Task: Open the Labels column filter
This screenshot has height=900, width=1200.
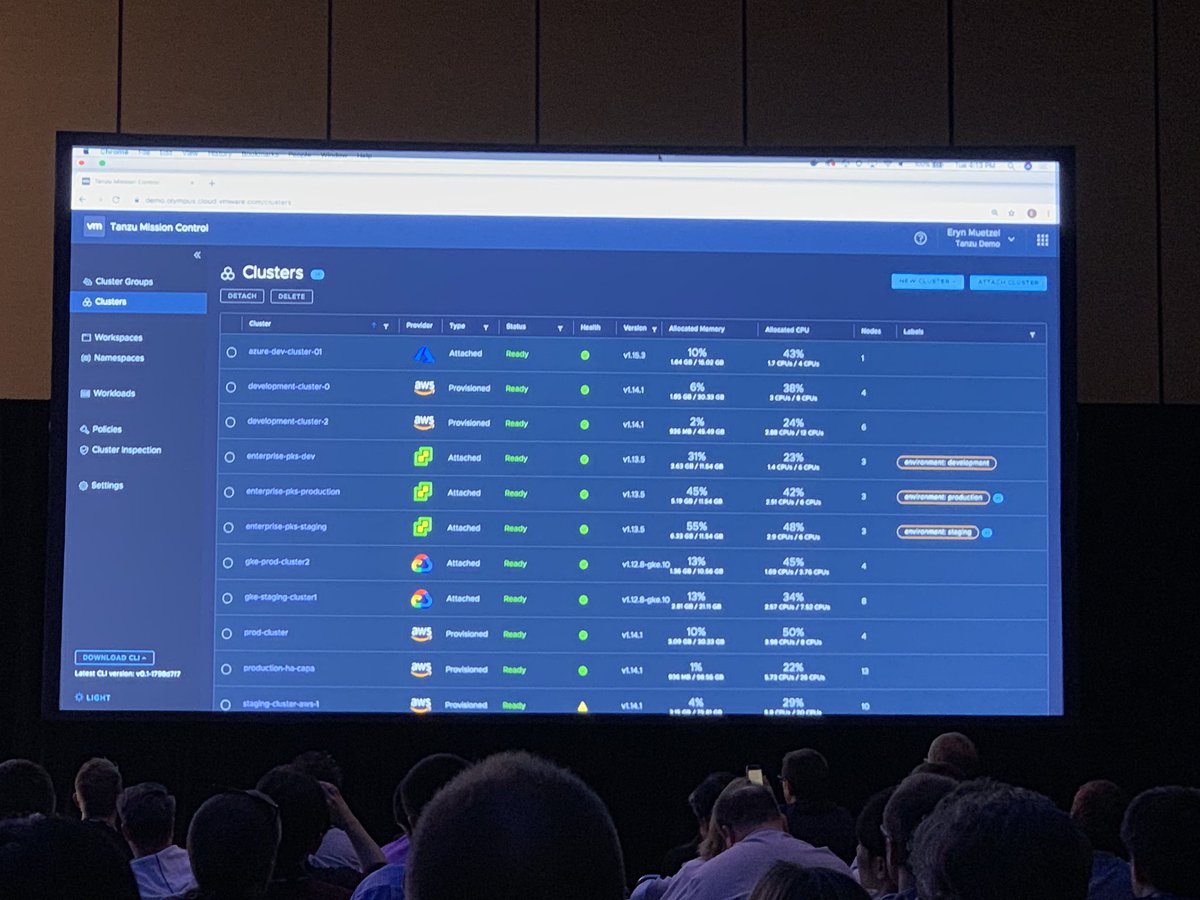Action: [1032, 335]
